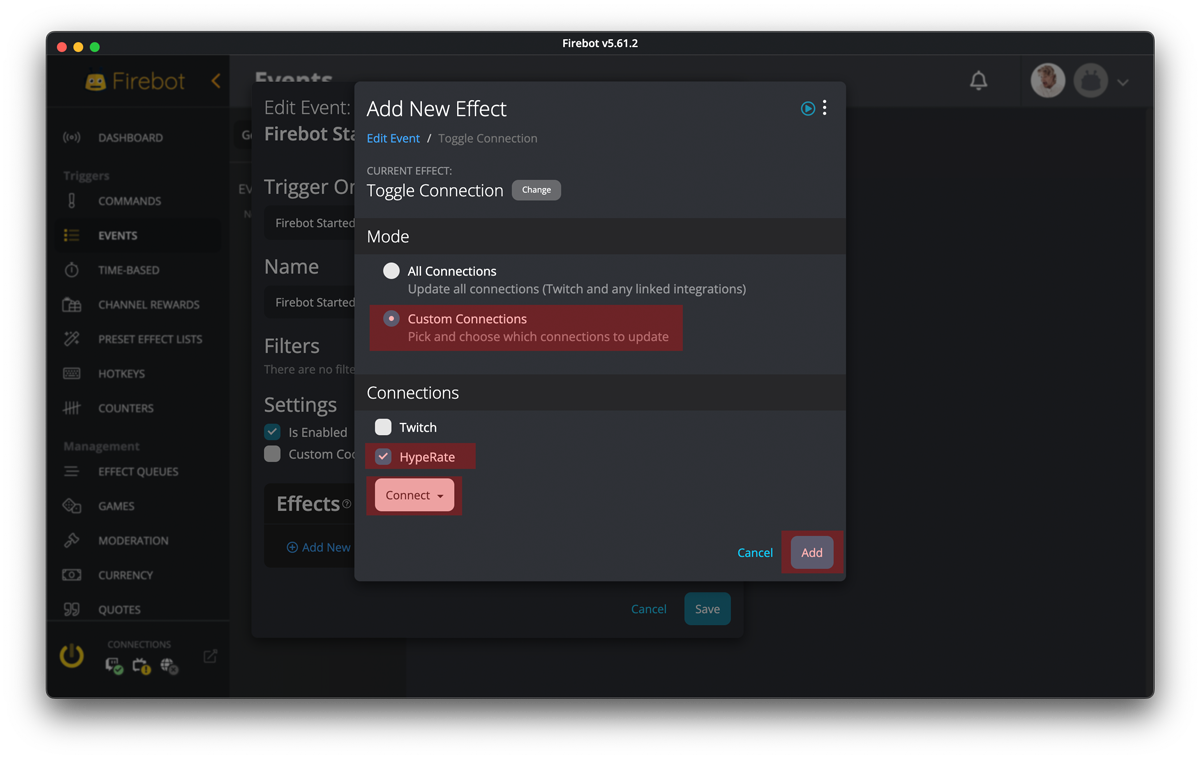
Task: Click the yellow power connection toggle icon
Action: point(72,656)
